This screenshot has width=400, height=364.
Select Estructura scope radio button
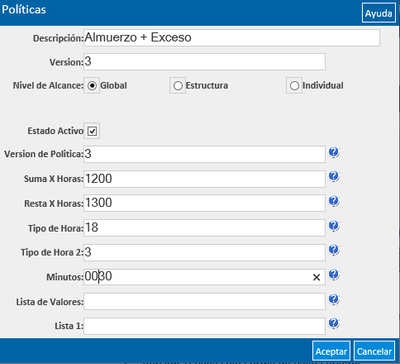pyautogui.click(x=178, y=86)
